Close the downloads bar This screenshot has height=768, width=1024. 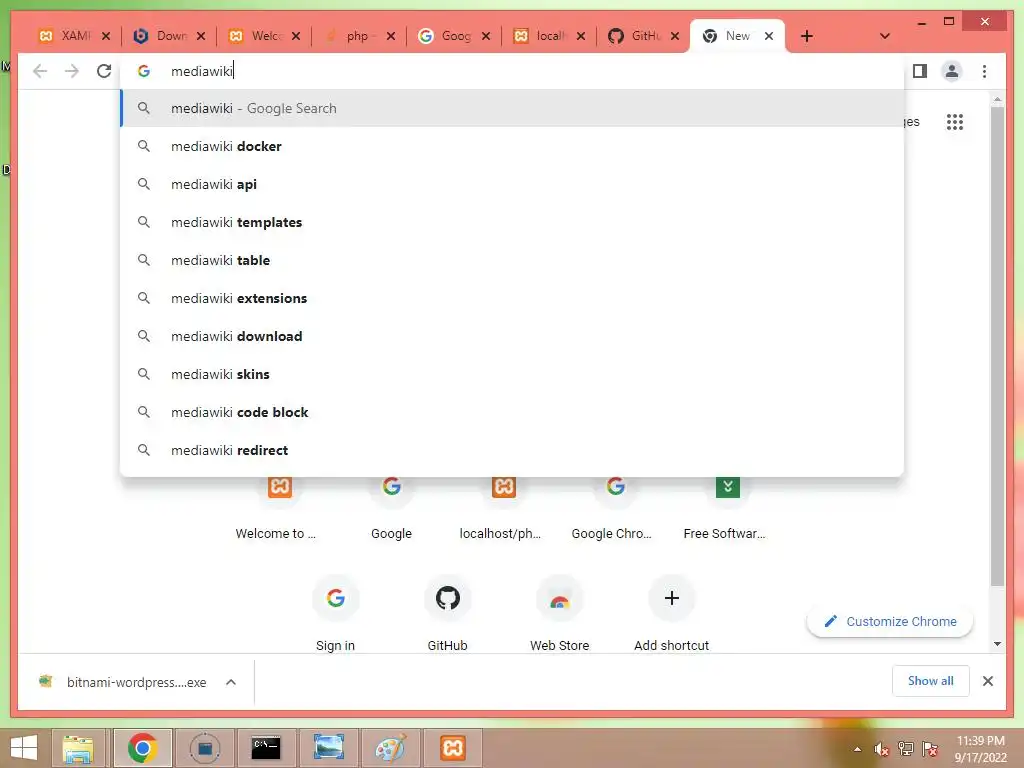click(987, 681)
